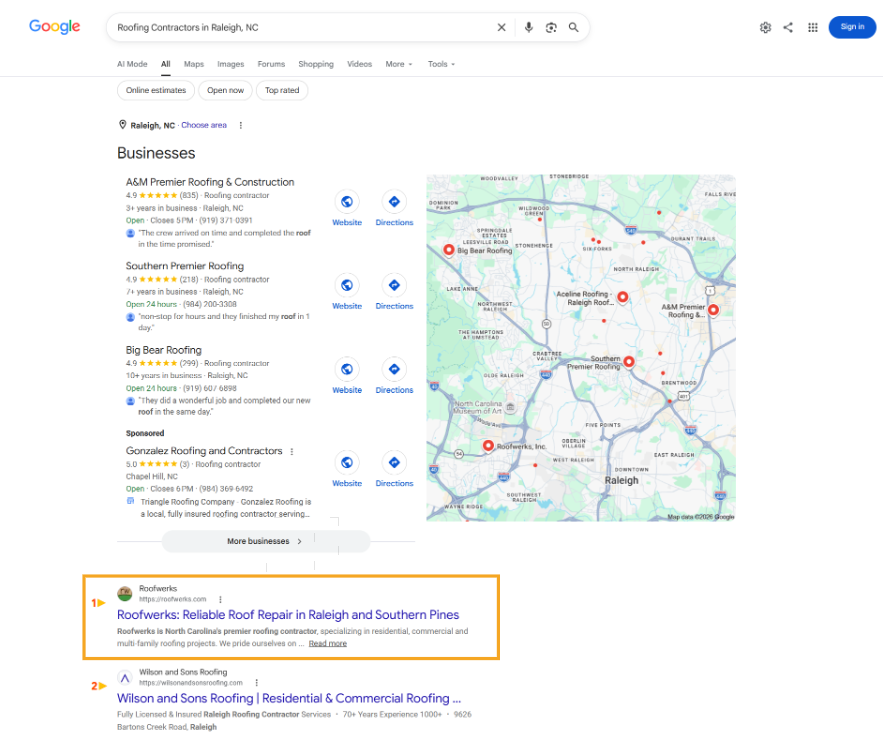Clear the search box with the X icon
This screenshot has width=883, height=736.
pyautogui.click(x=501, y=27)
